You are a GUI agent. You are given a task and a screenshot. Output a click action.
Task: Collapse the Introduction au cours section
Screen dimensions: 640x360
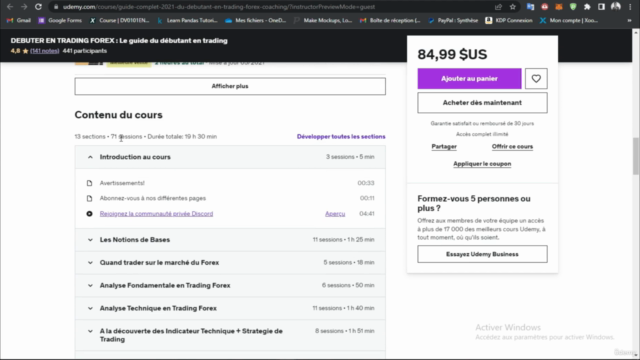(230, 157)
